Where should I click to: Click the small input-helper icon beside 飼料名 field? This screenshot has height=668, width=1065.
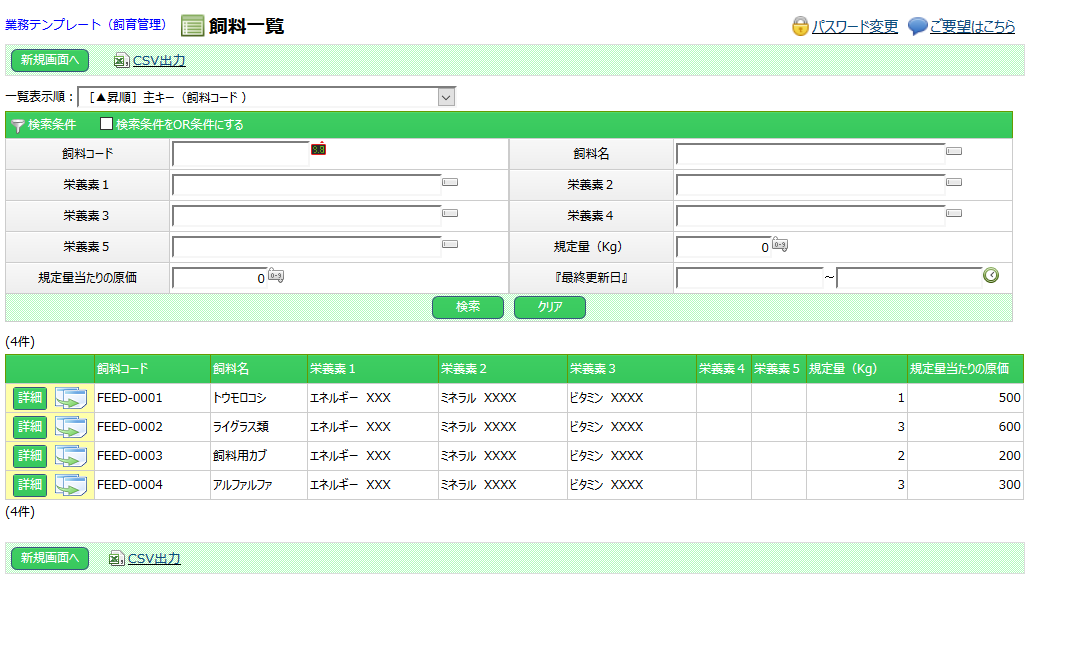point(954,152)
